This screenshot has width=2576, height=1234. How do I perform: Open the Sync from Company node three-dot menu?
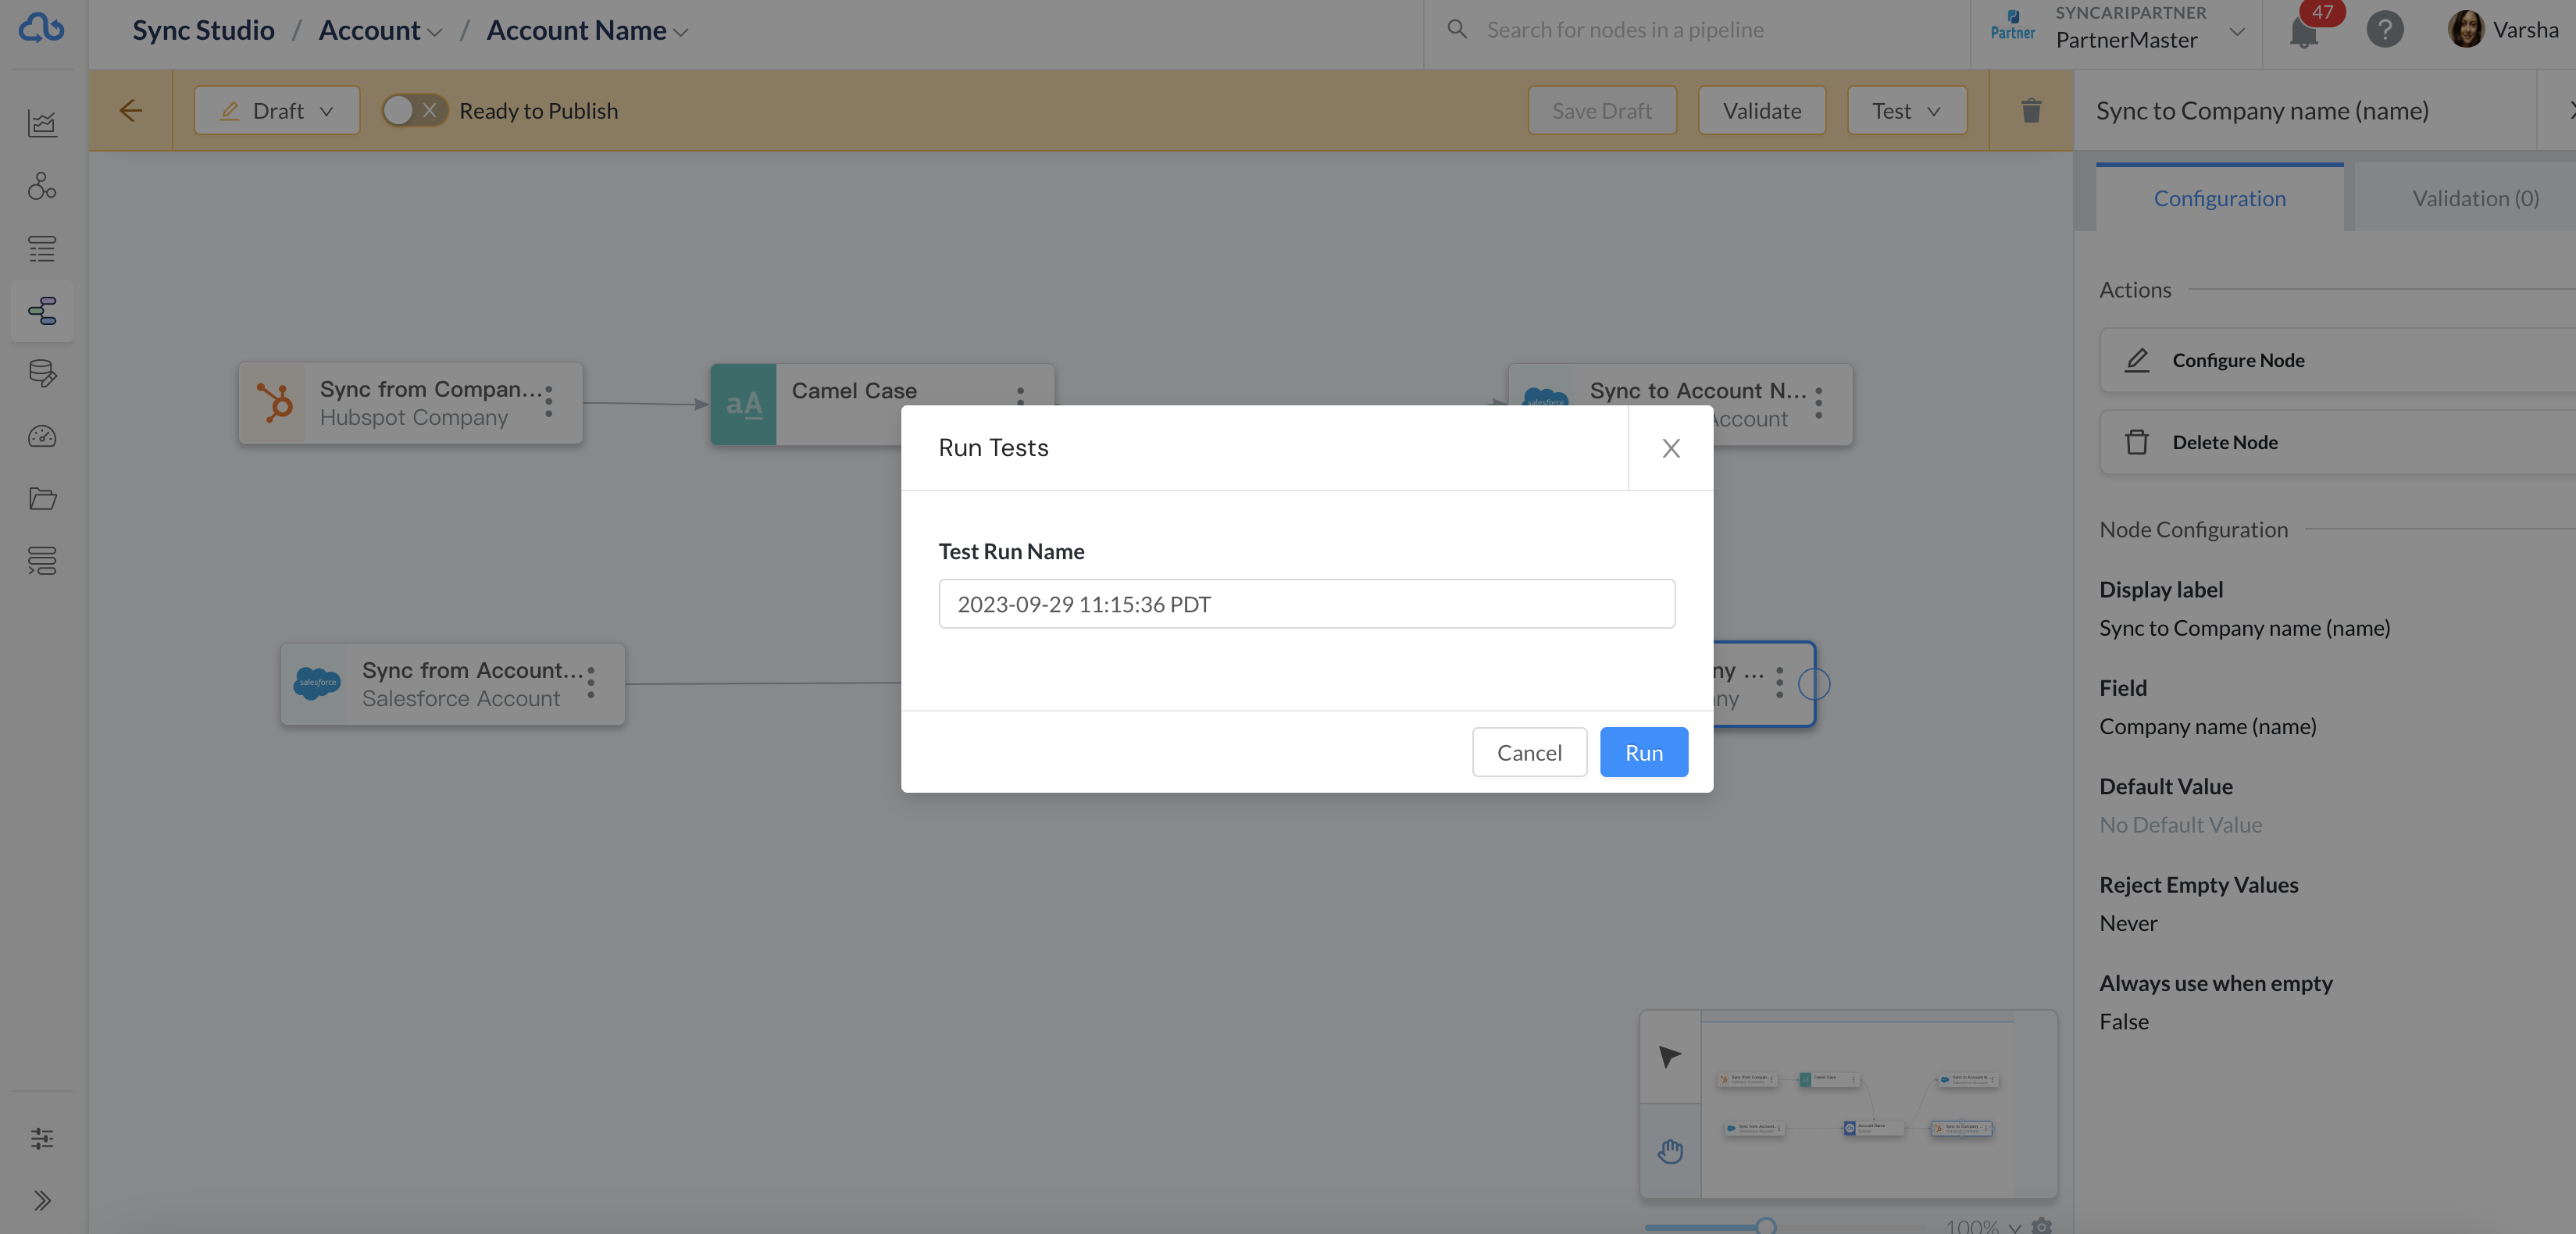[x=549, y=402]
